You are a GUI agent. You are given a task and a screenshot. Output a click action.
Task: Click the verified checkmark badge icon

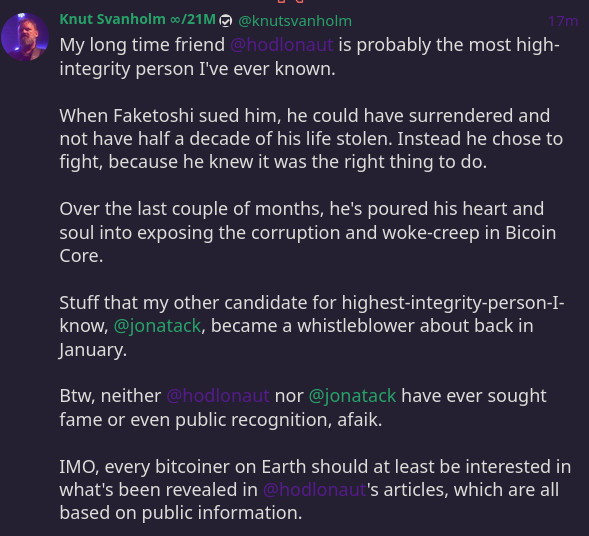(x=226, y=21)
